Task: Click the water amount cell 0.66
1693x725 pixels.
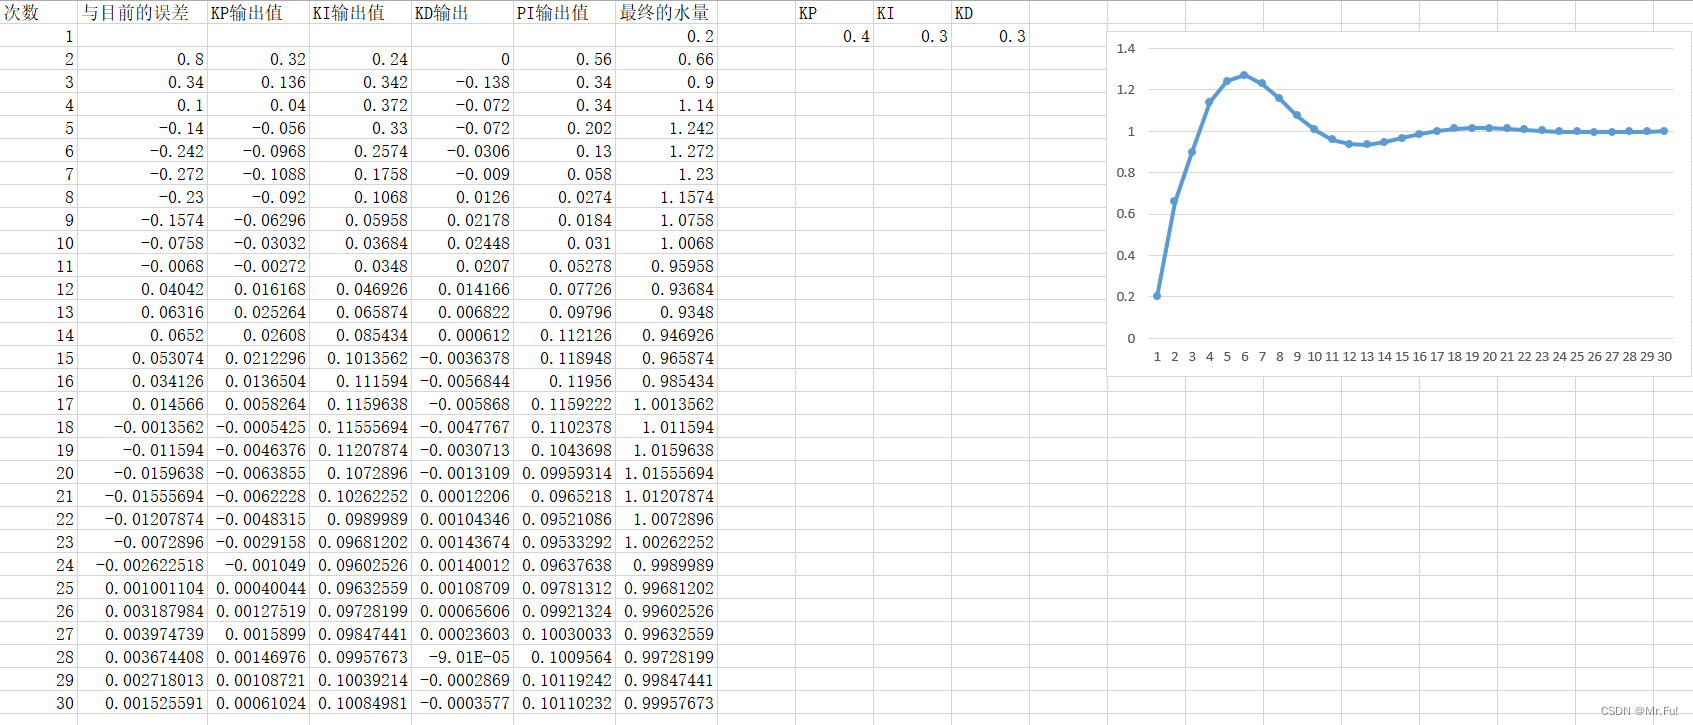Action: pos(666,59)
